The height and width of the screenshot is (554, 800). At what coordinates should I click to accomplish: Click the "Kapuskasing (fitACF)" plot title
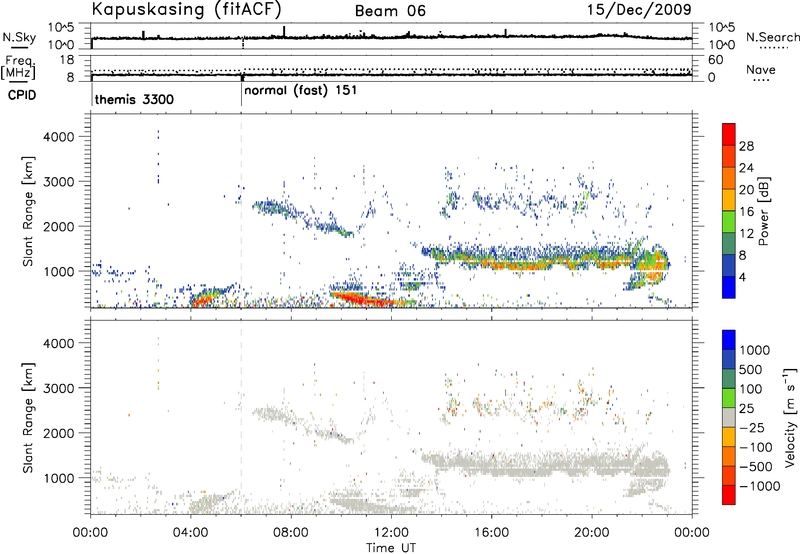(x=186, y=9)
